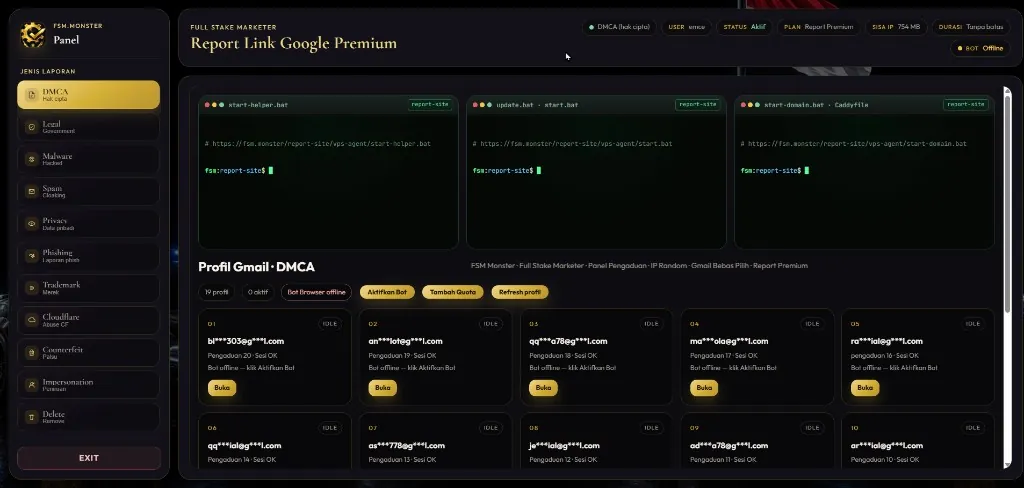The width and height of the screenshot is (1024, 488).
Task: Click the green dot on start-domain.bat terminal
Action: (758, 105)
